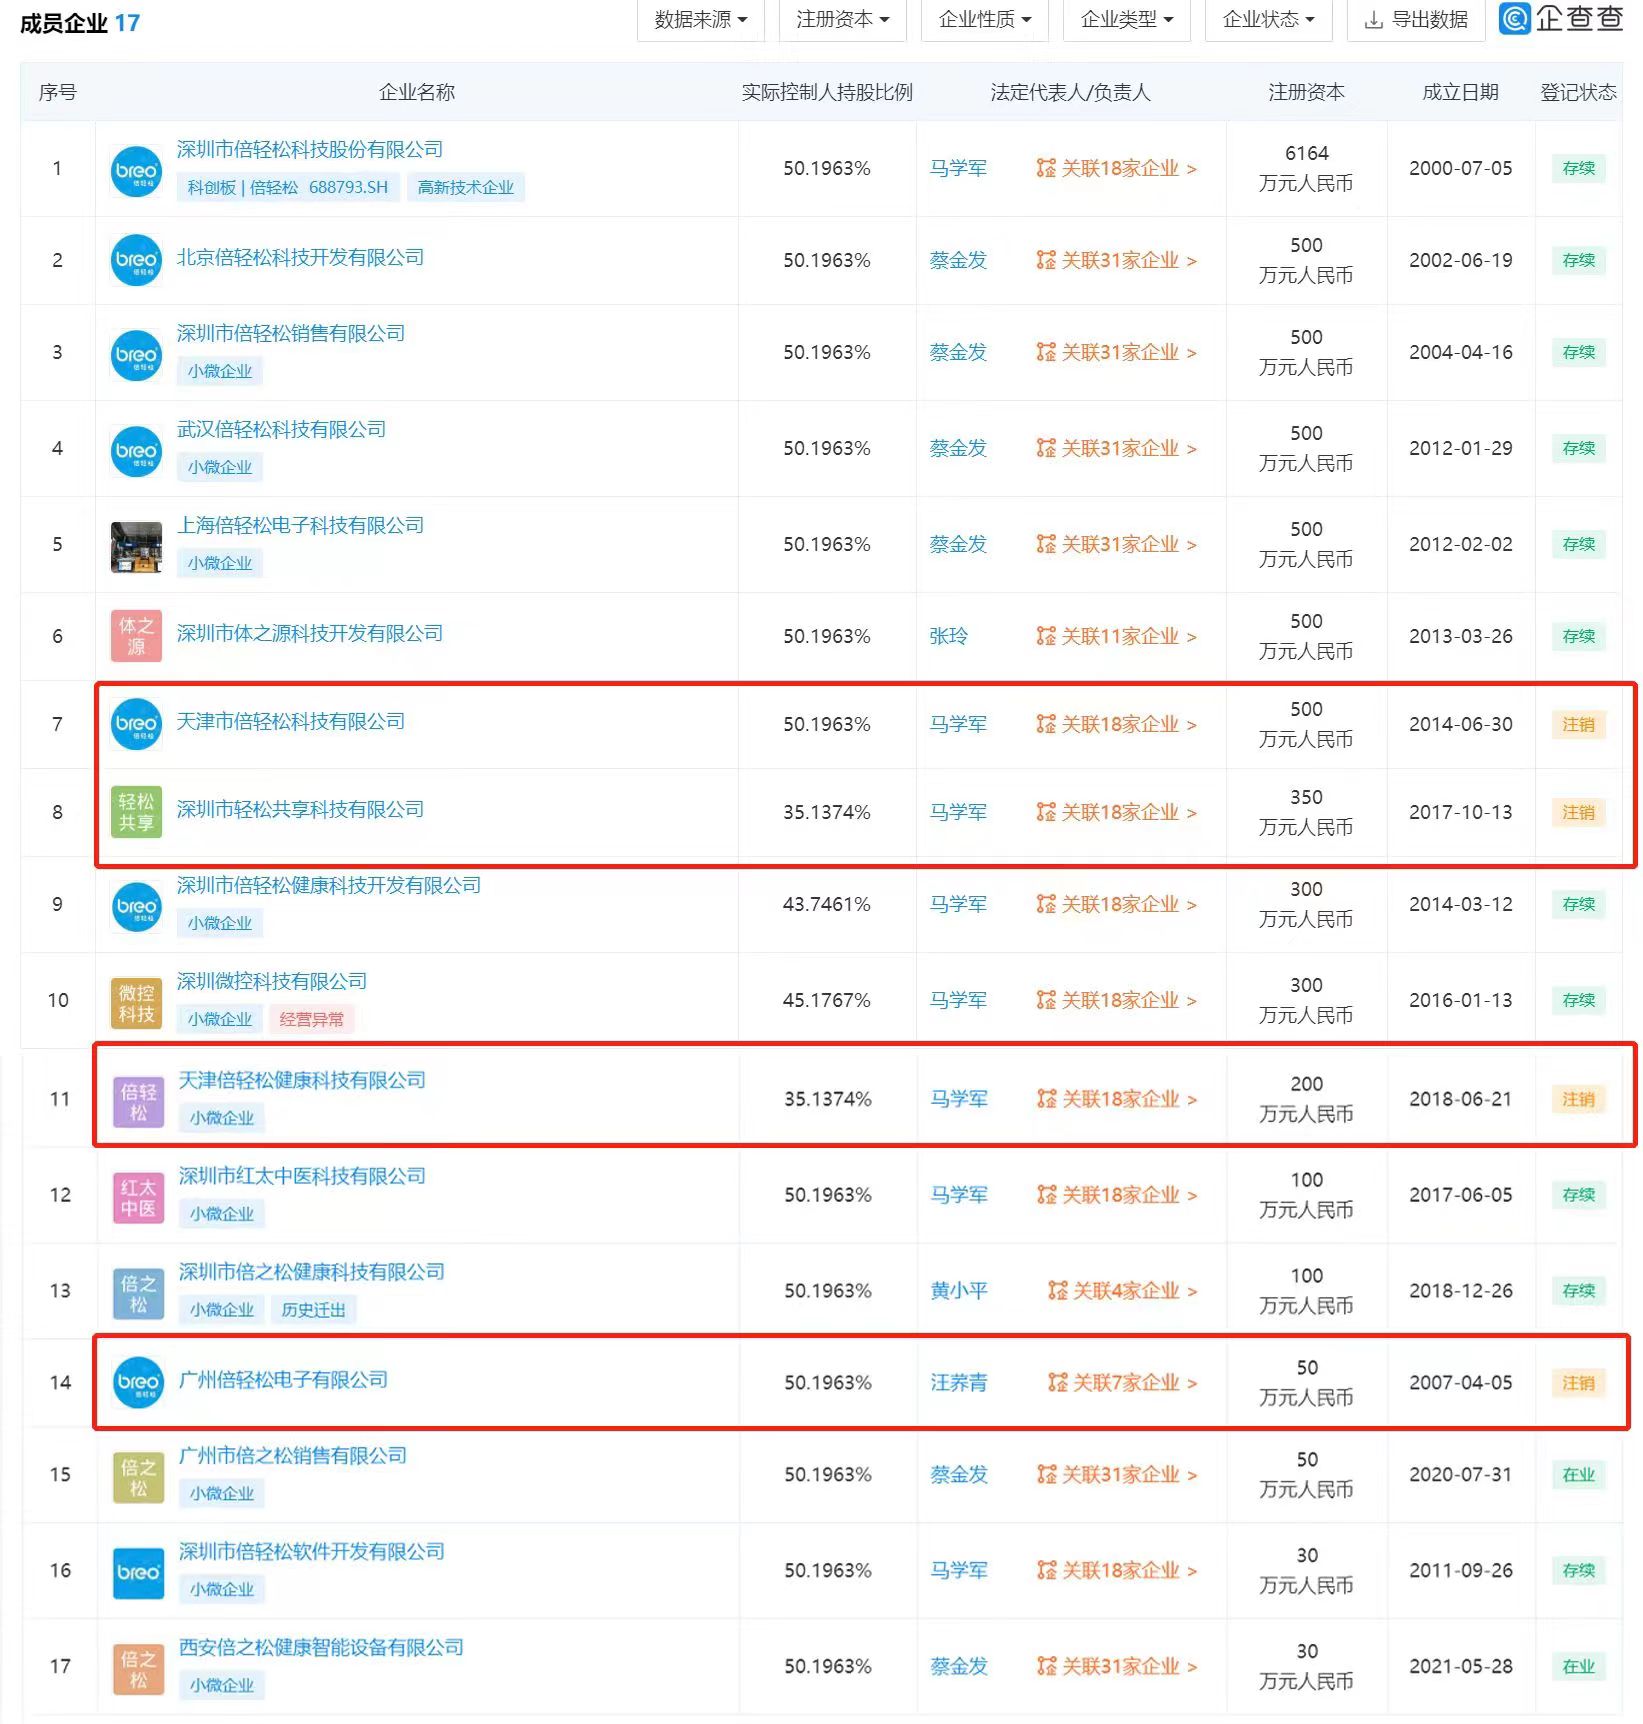This screenshot has width=1643, height=1724.
Task: Click the pink 红太中医 logo icon
Action: tap(138, 1197)
